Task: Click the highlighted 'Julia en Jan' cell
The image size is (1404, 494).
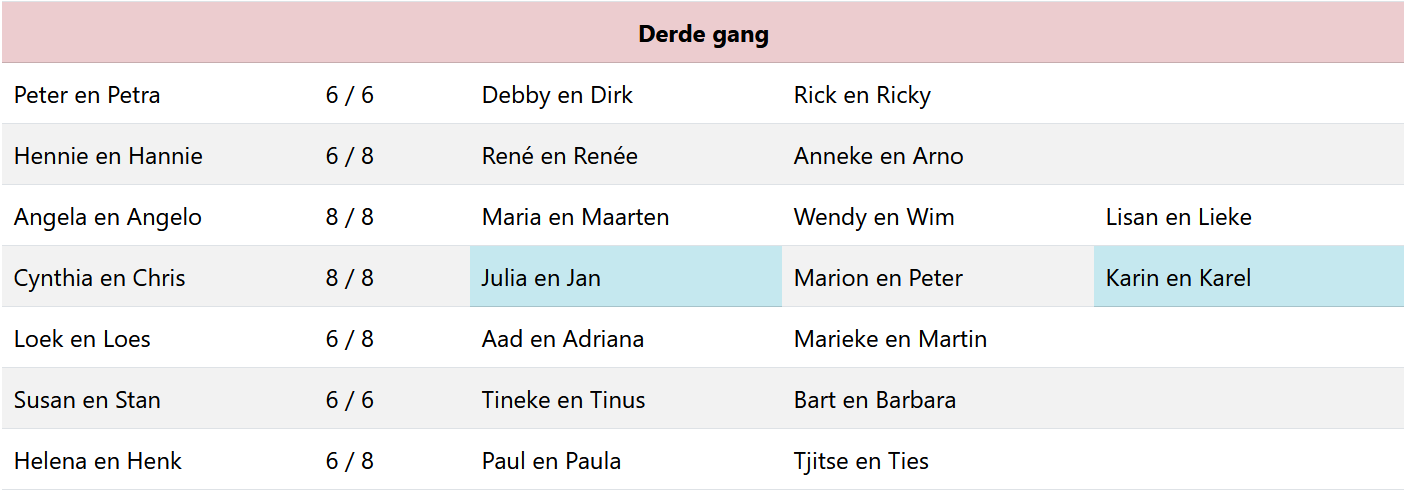Action: (541, 278)
